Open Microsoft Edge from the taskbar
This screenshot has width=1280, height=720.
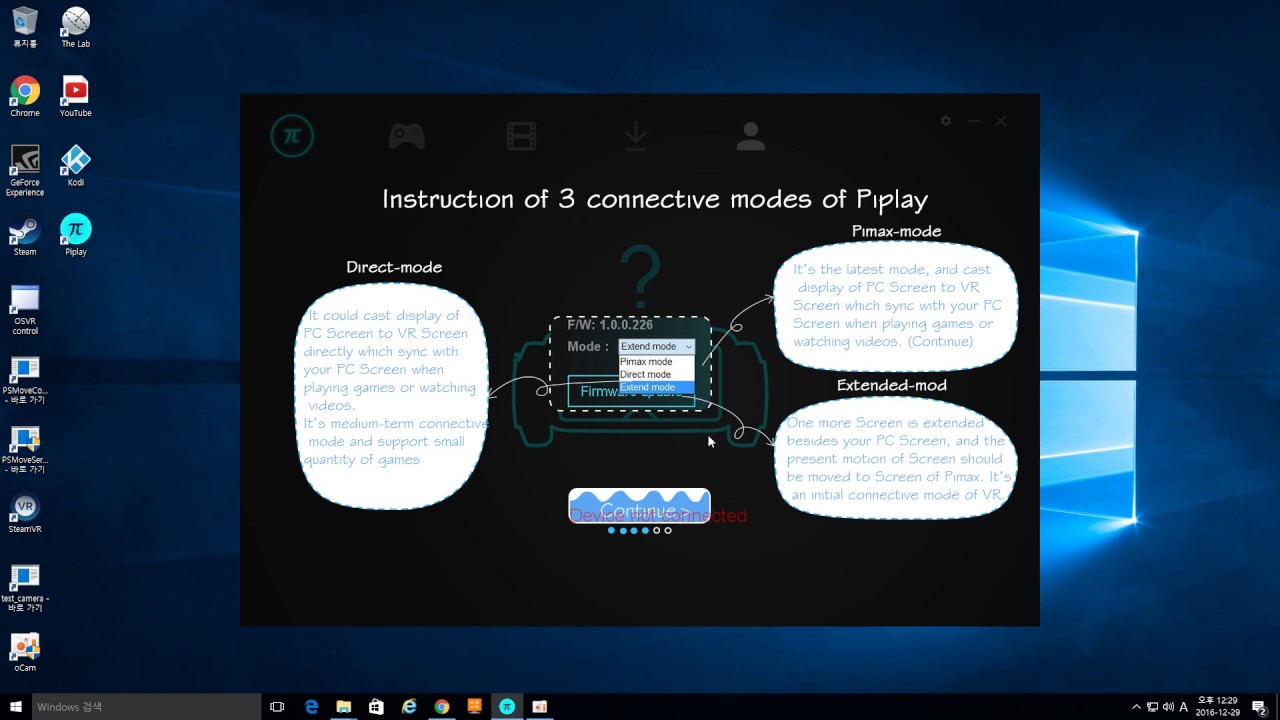[x=311, y=707]
